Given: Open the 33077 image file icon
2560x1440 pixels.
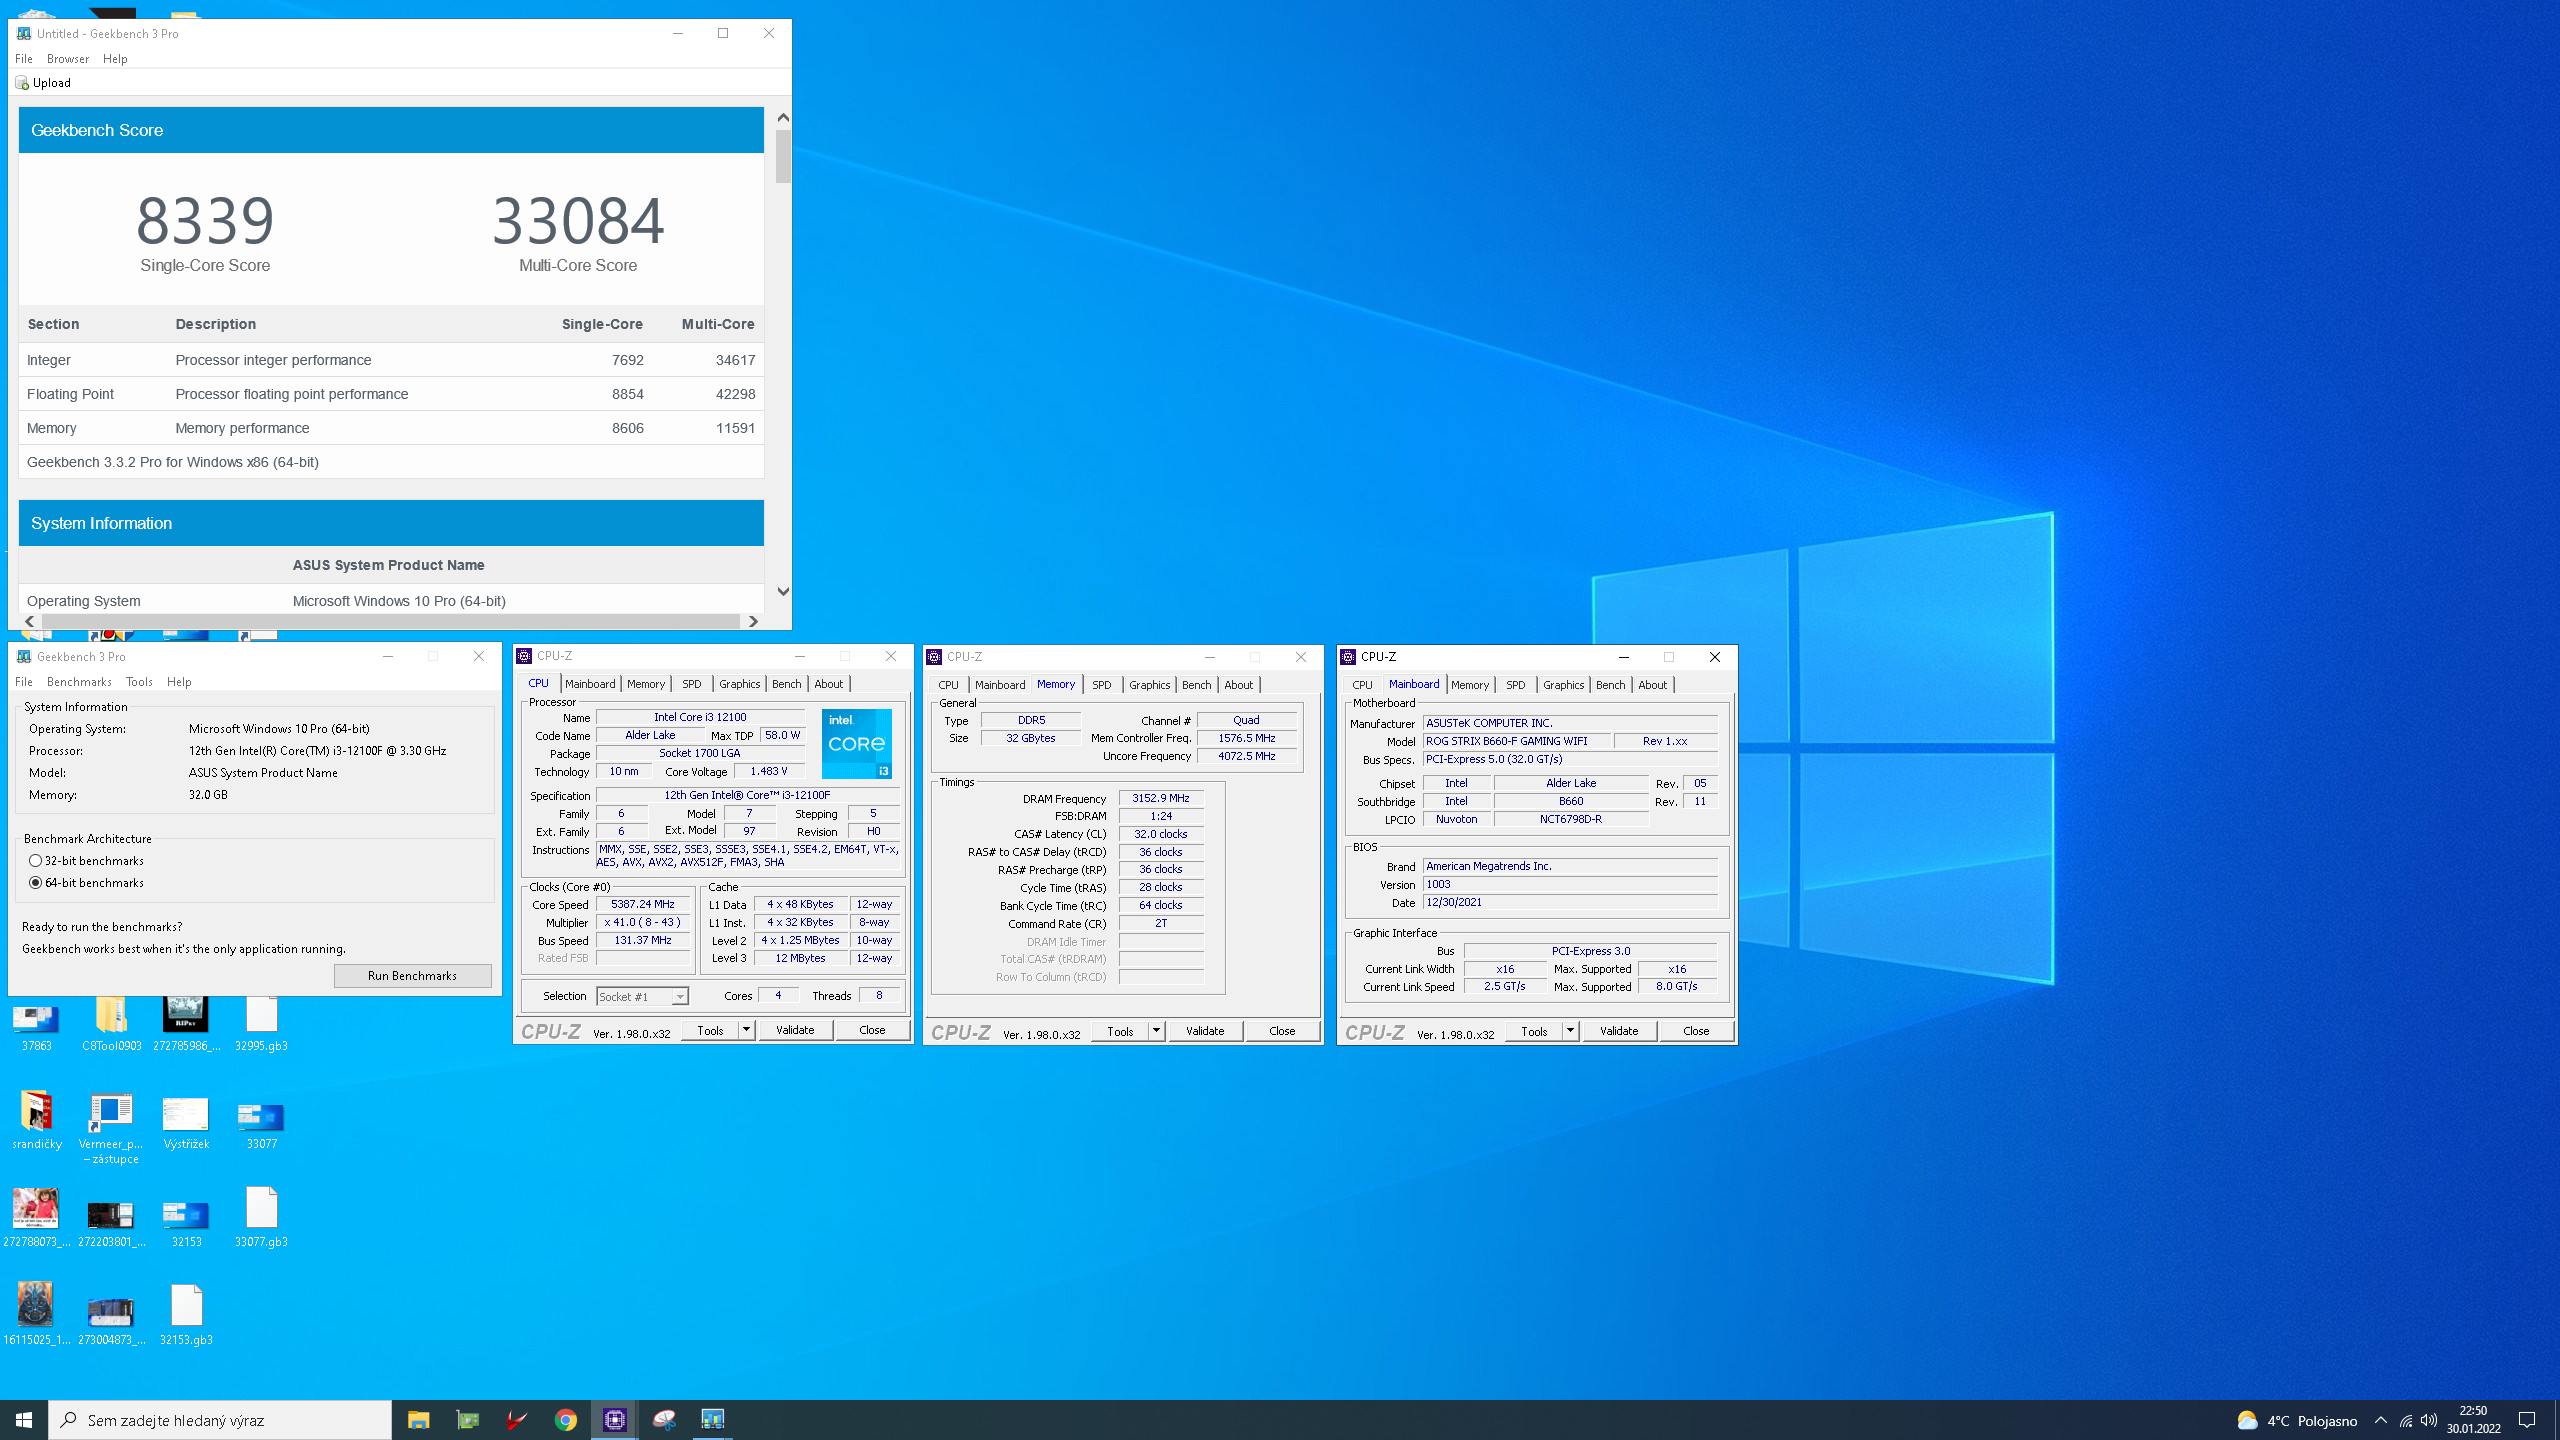Looking at the screenshot, I should coord(261,1120).
